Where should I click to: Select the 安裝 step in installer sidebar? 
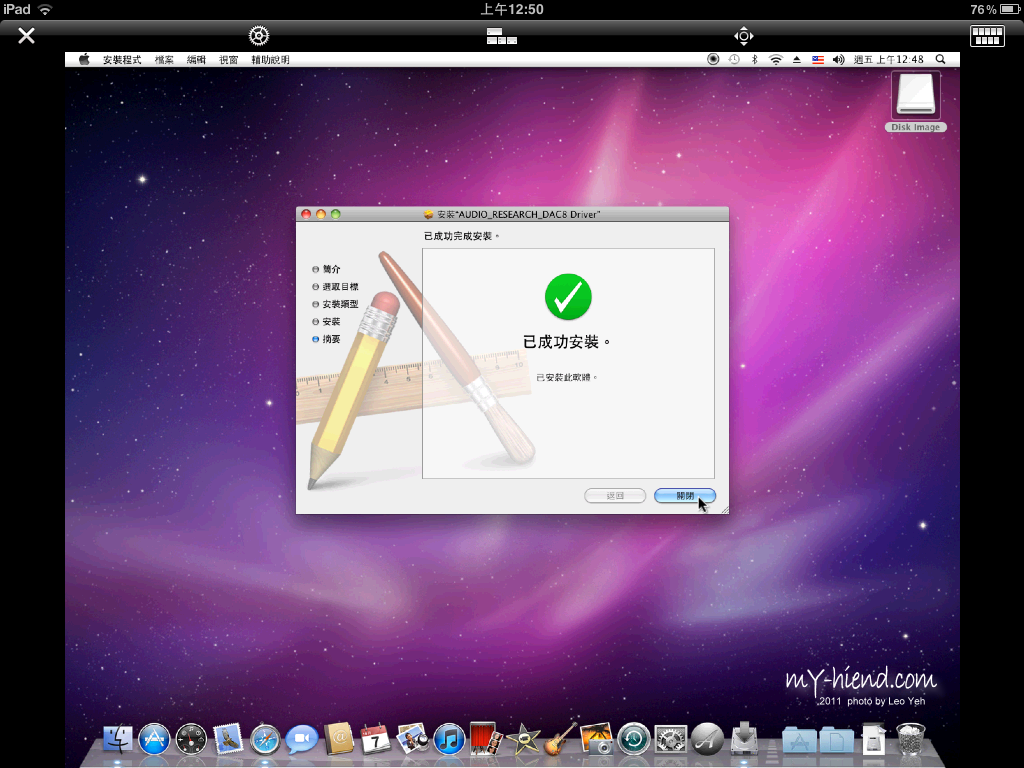tap(326, 322)
